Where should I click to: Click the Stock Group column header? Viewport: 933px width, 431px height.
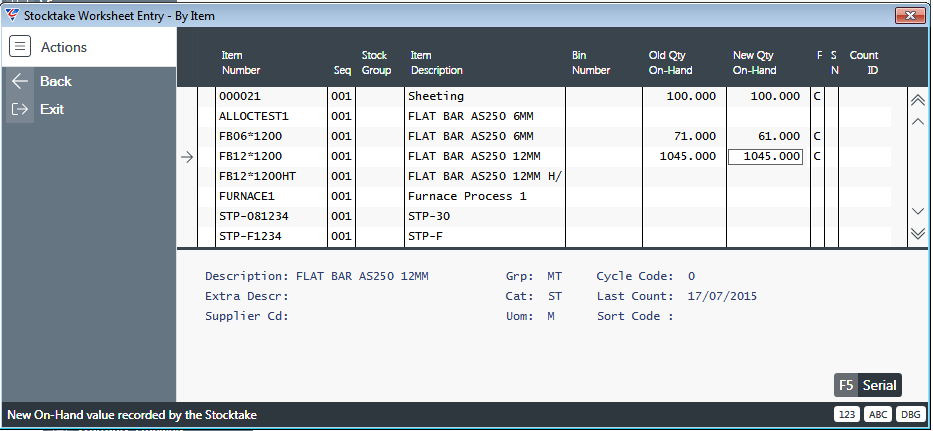[x=376, y=63]
